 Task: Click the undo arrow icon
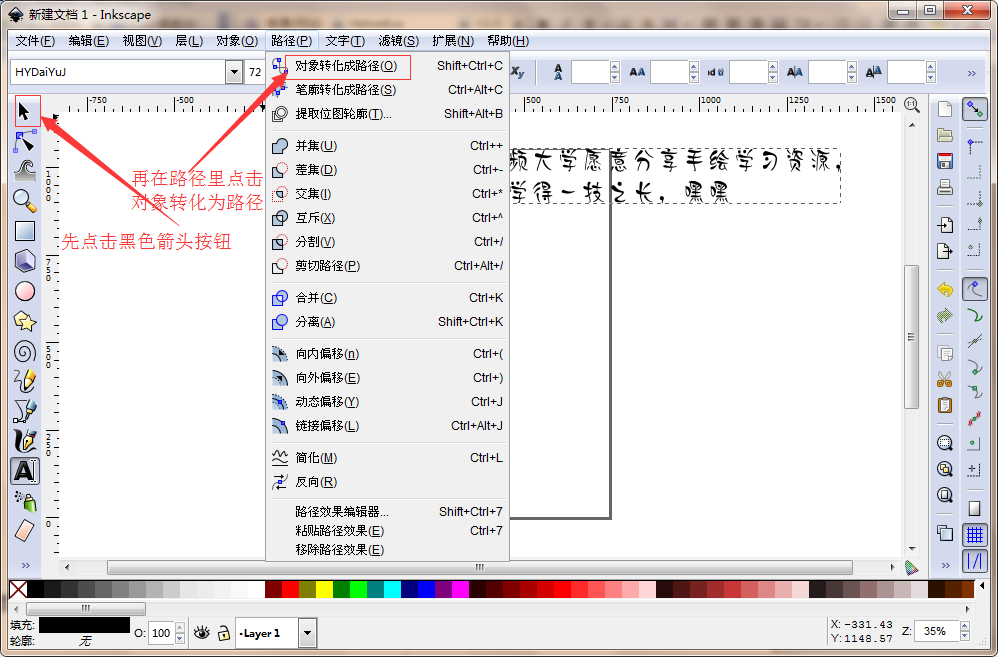pyautogui.click(x=944, y=289)
